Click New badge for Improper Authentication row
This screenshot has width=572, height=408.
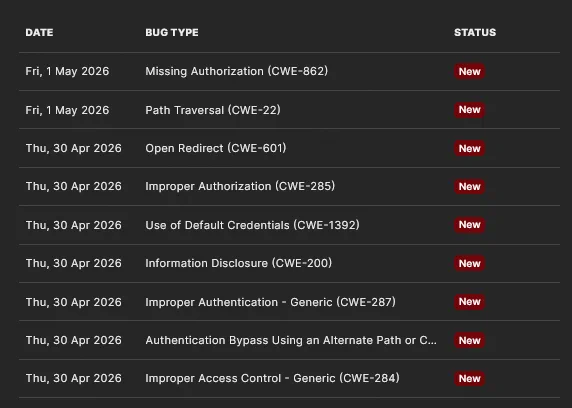469,301
